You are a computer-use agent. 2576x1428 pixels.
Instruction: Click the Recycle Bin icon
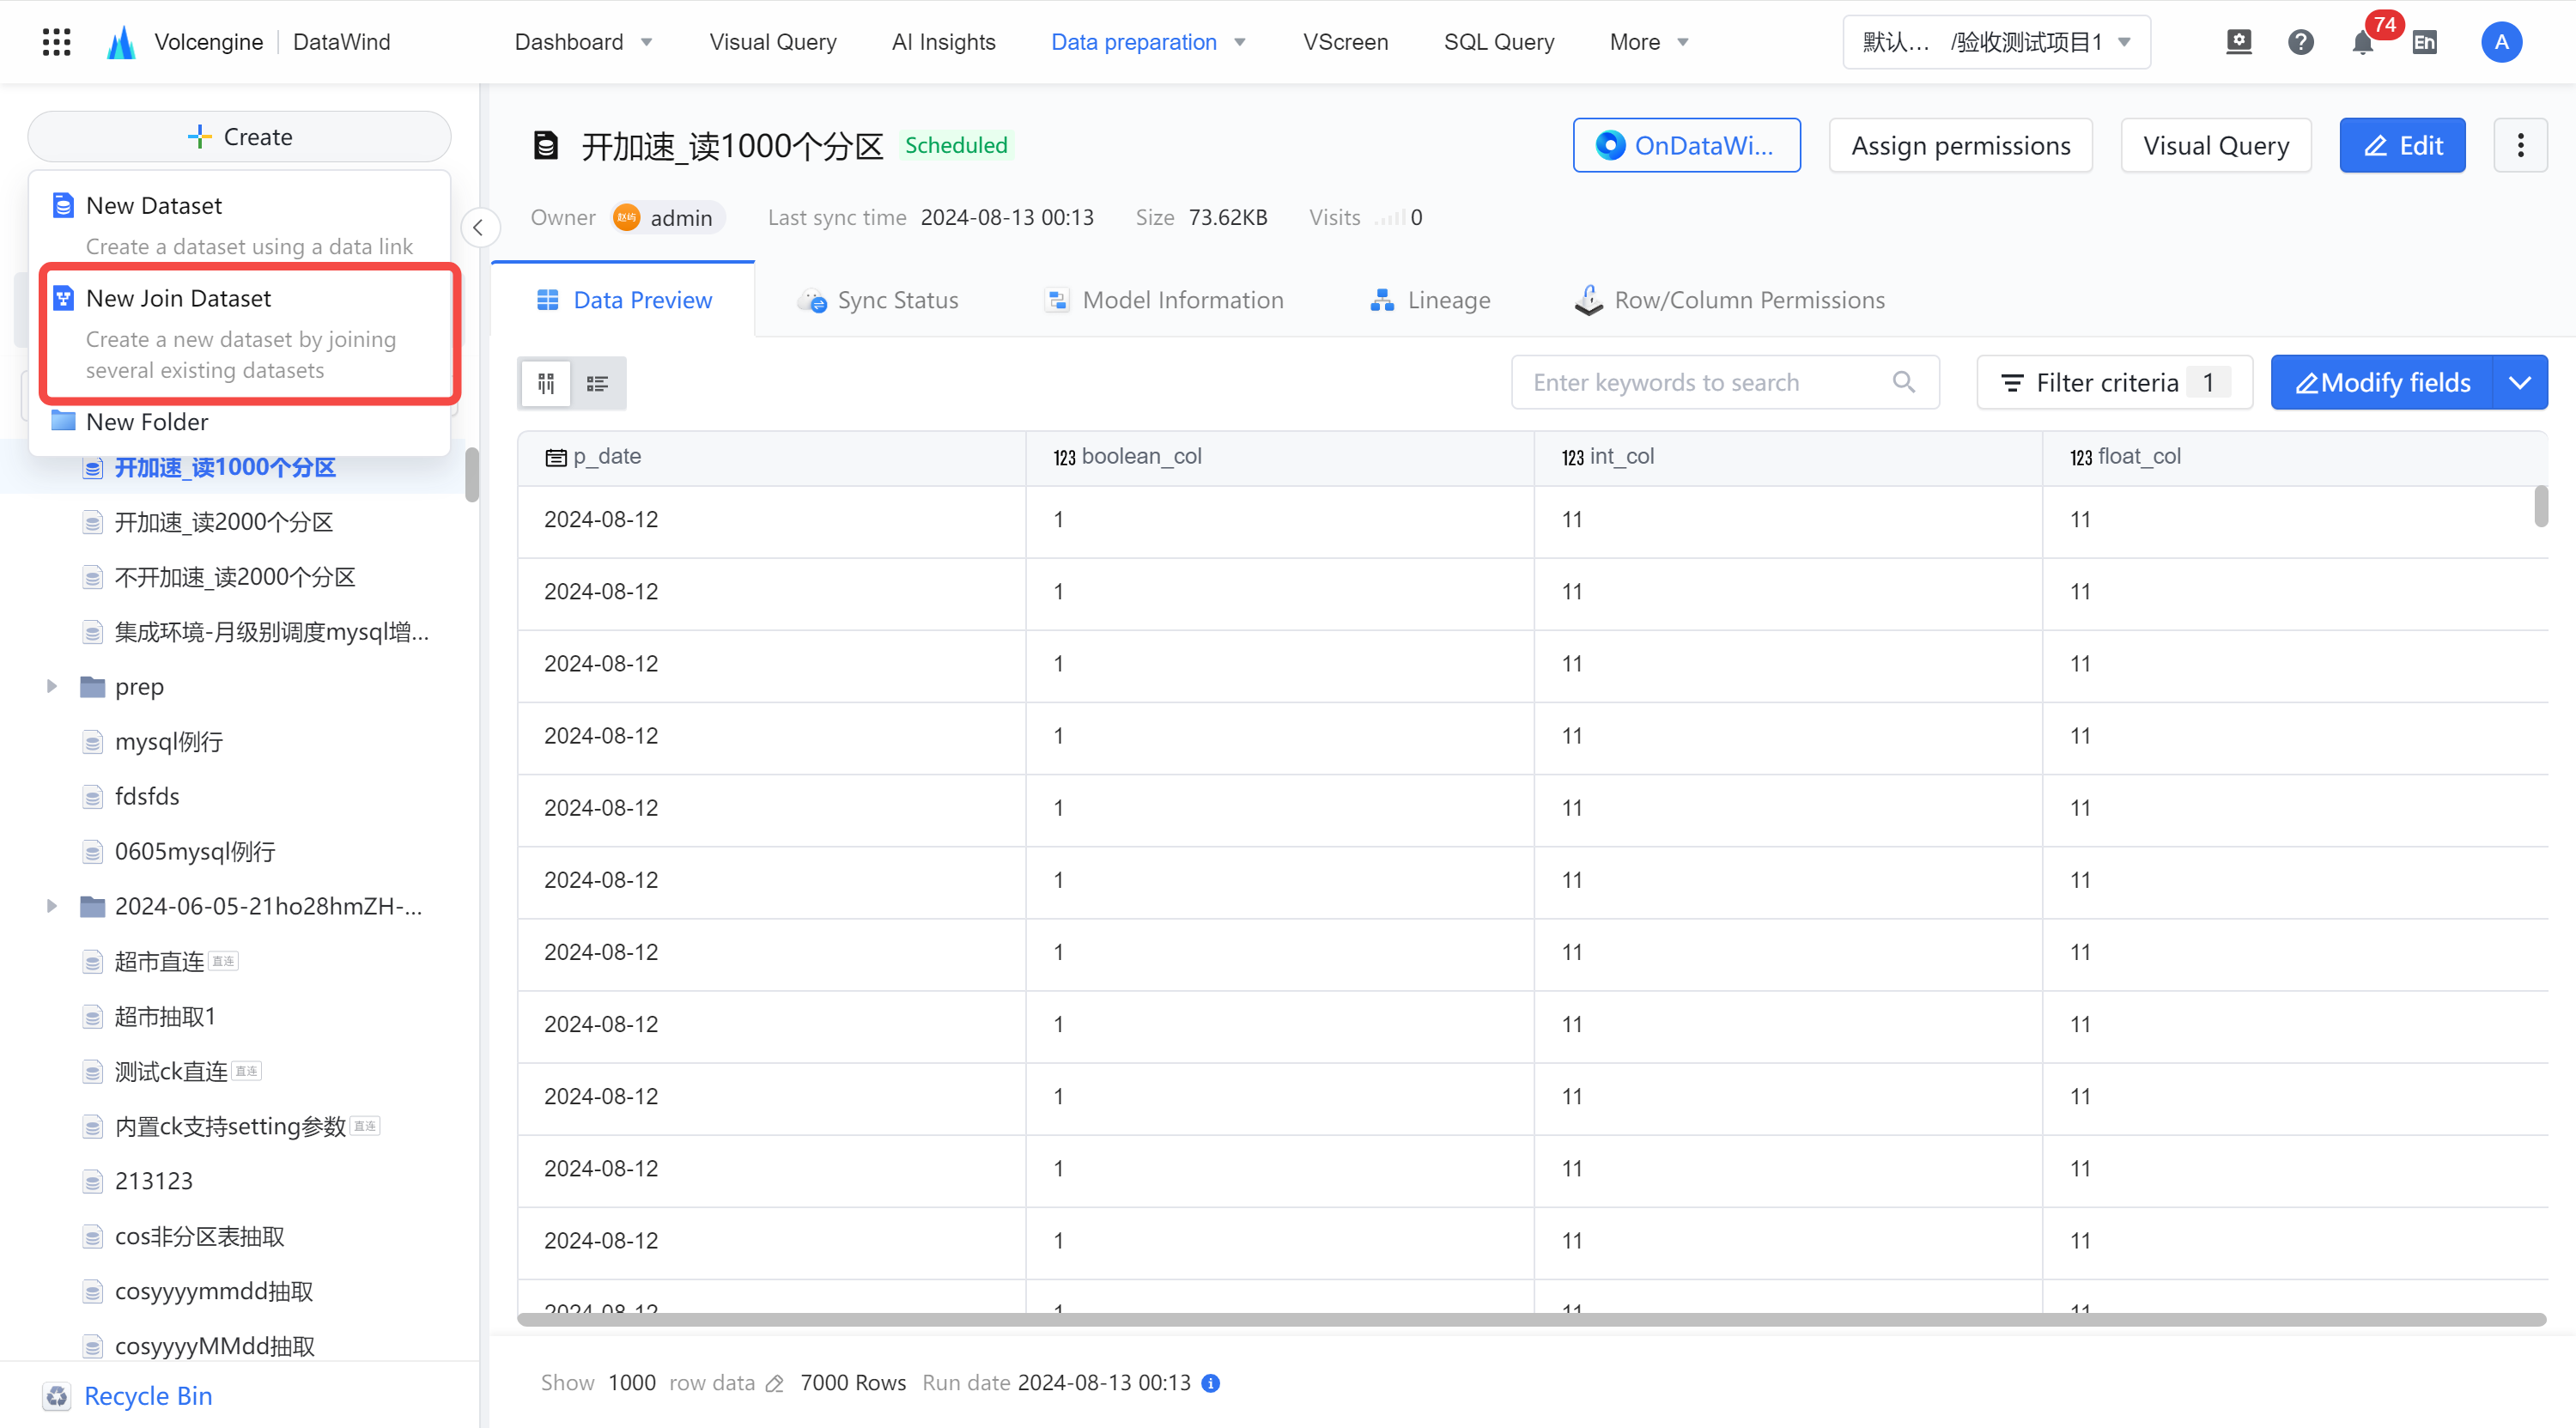point(57,1396)
